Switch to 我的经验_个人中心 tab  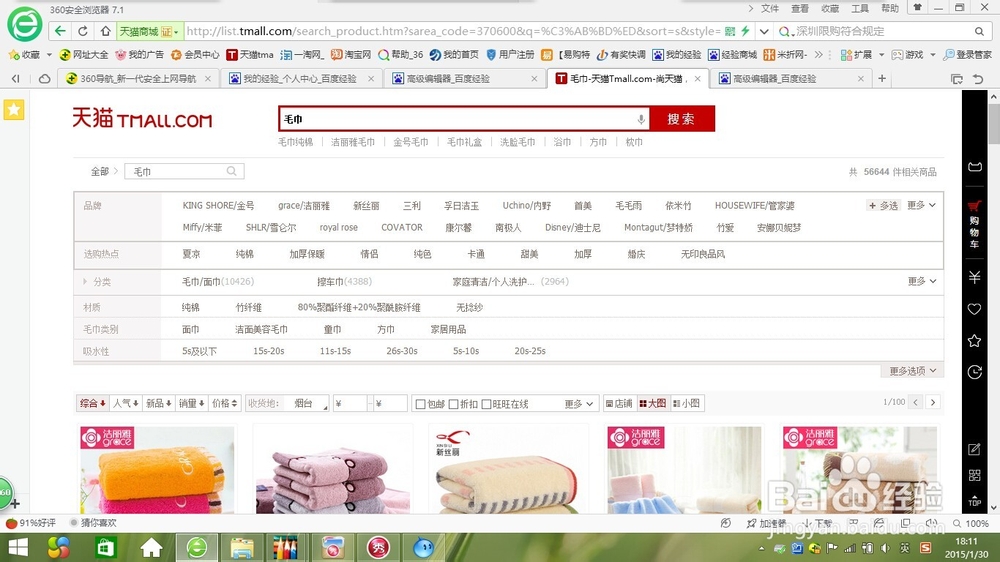301,78
